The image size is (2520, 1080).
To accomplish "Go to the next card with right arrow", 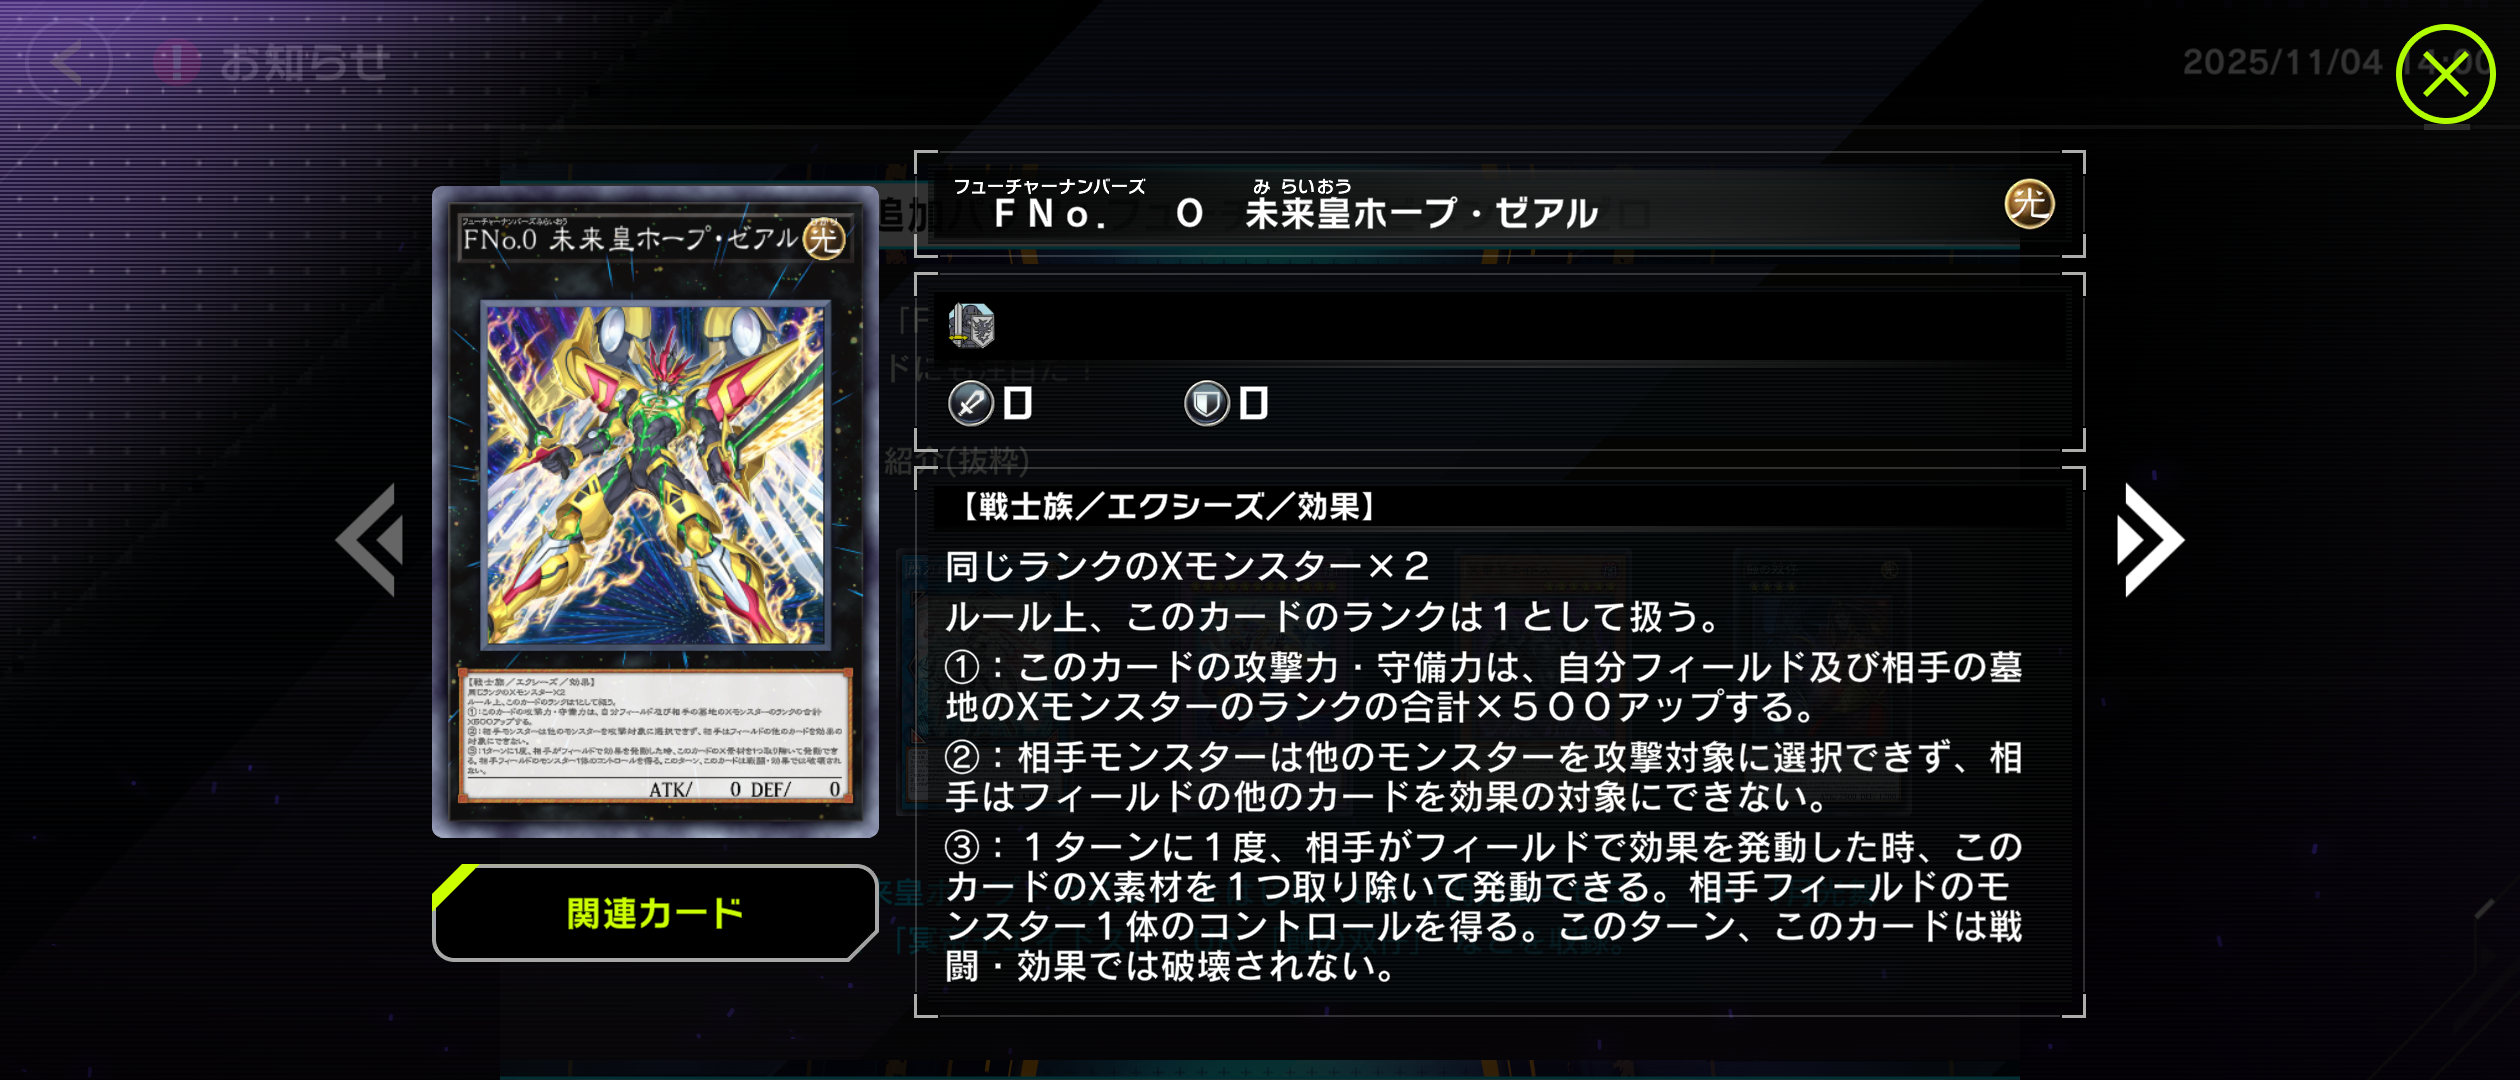I will click(2150, 540).
